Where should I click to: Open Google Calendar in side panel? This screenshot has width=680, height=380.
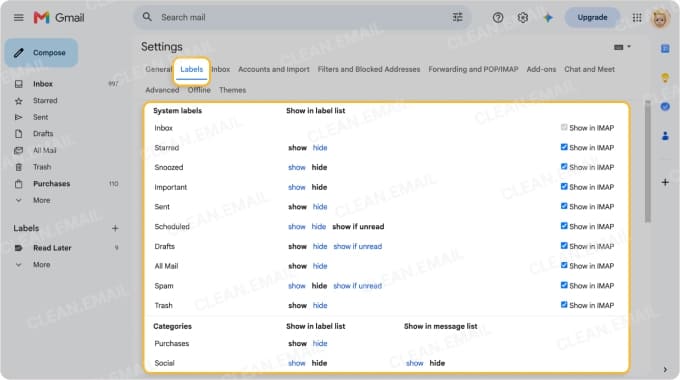[x=665, y=48]
